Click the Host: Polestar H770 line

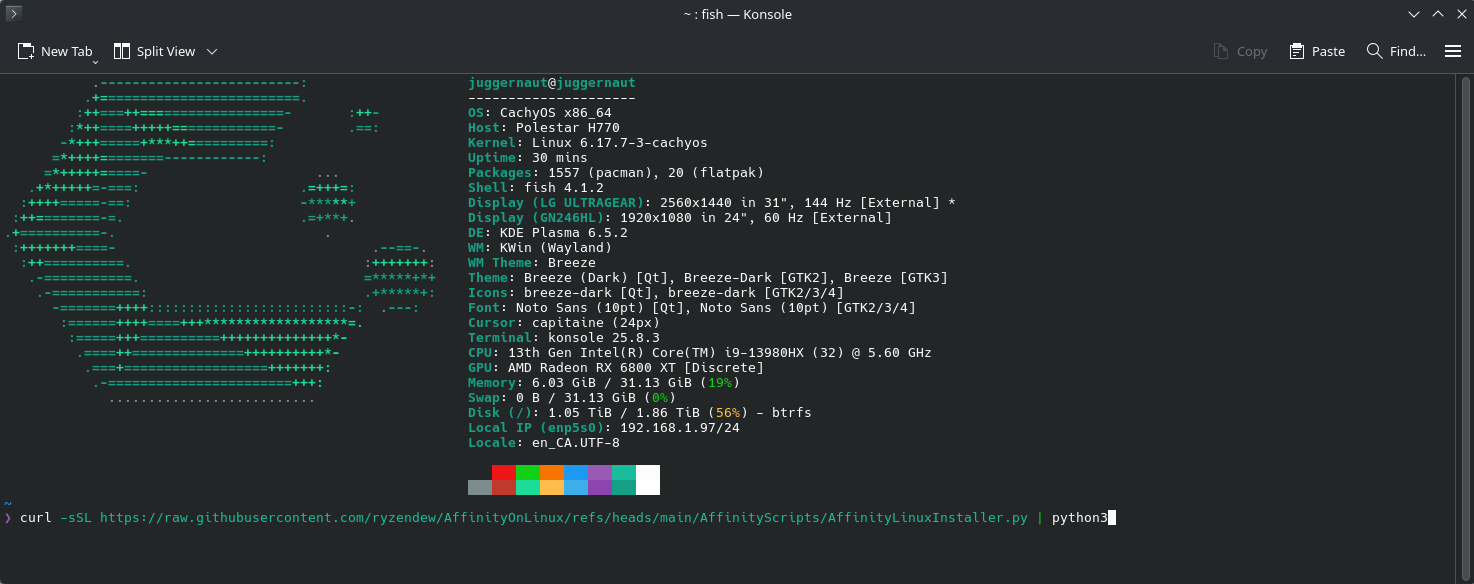point(544,128)
